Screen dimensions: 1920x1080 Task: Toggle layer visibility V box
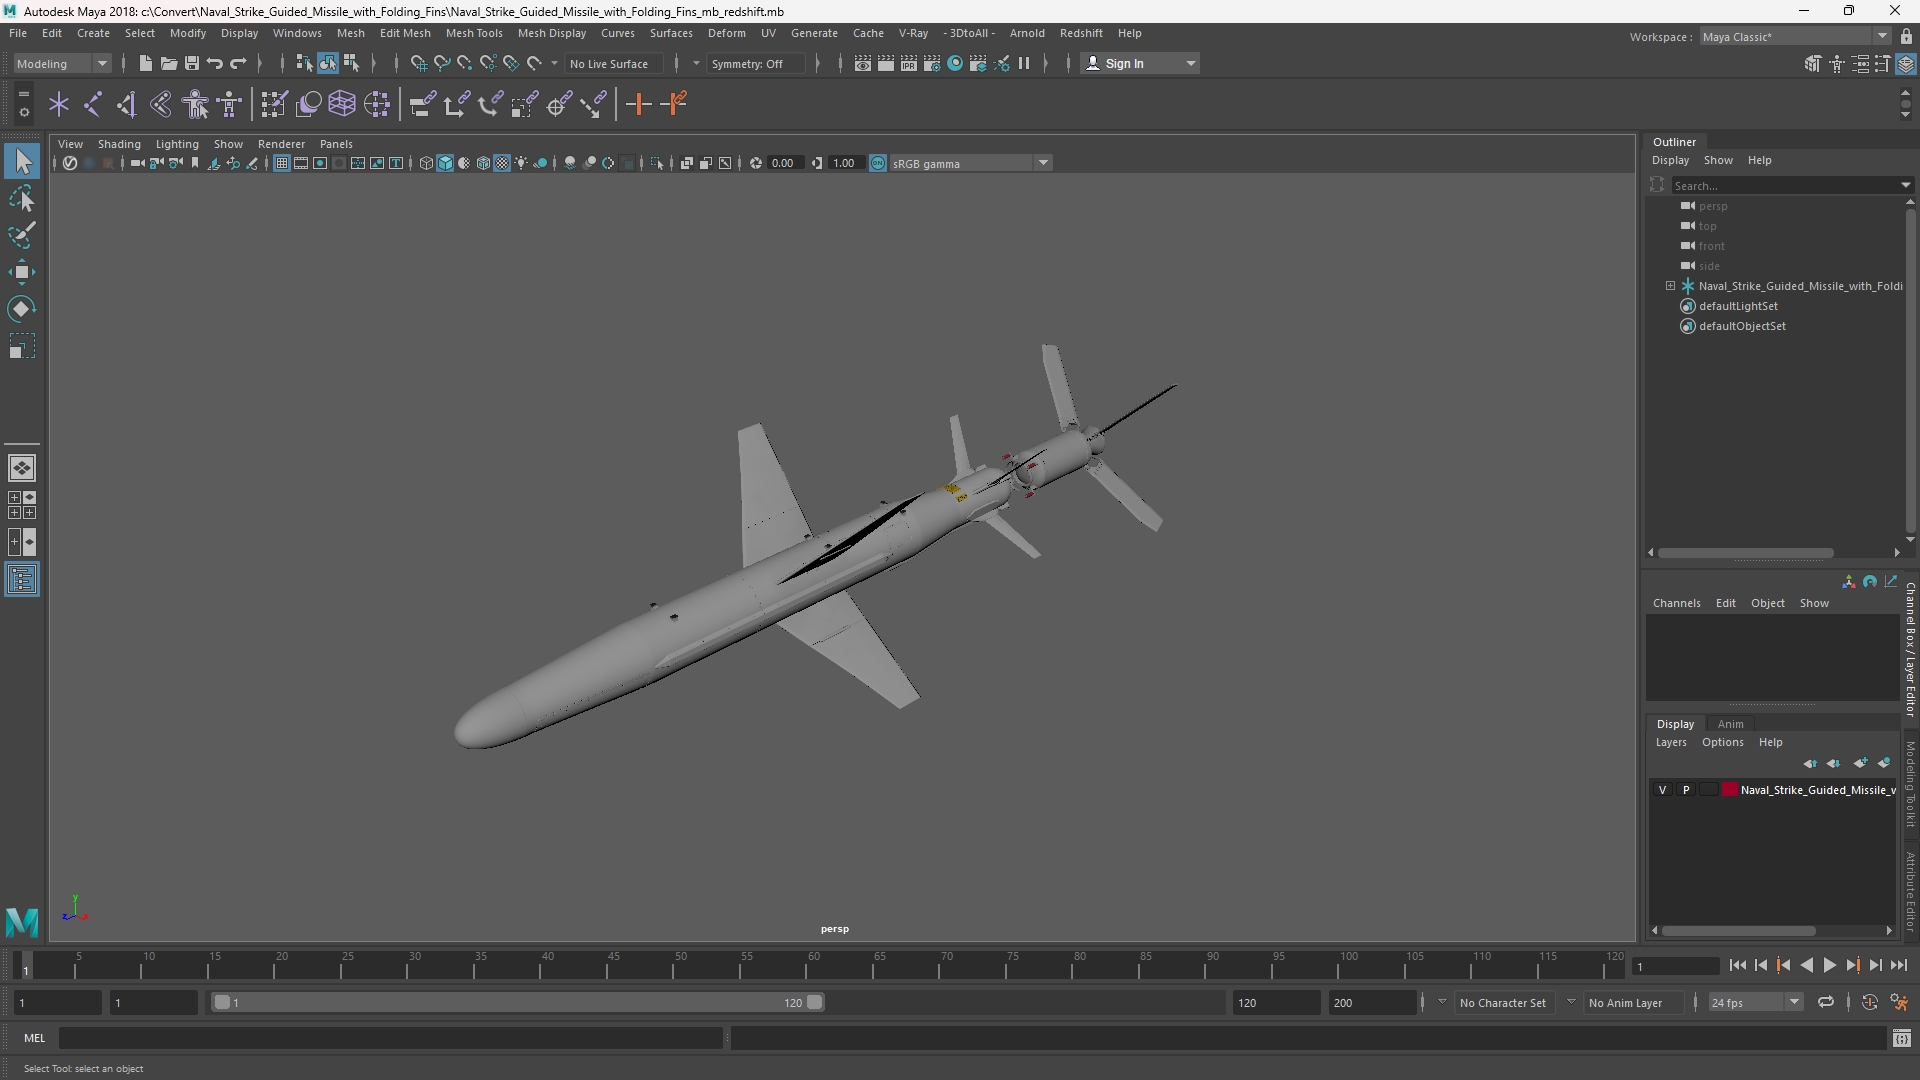(1663, 790)
